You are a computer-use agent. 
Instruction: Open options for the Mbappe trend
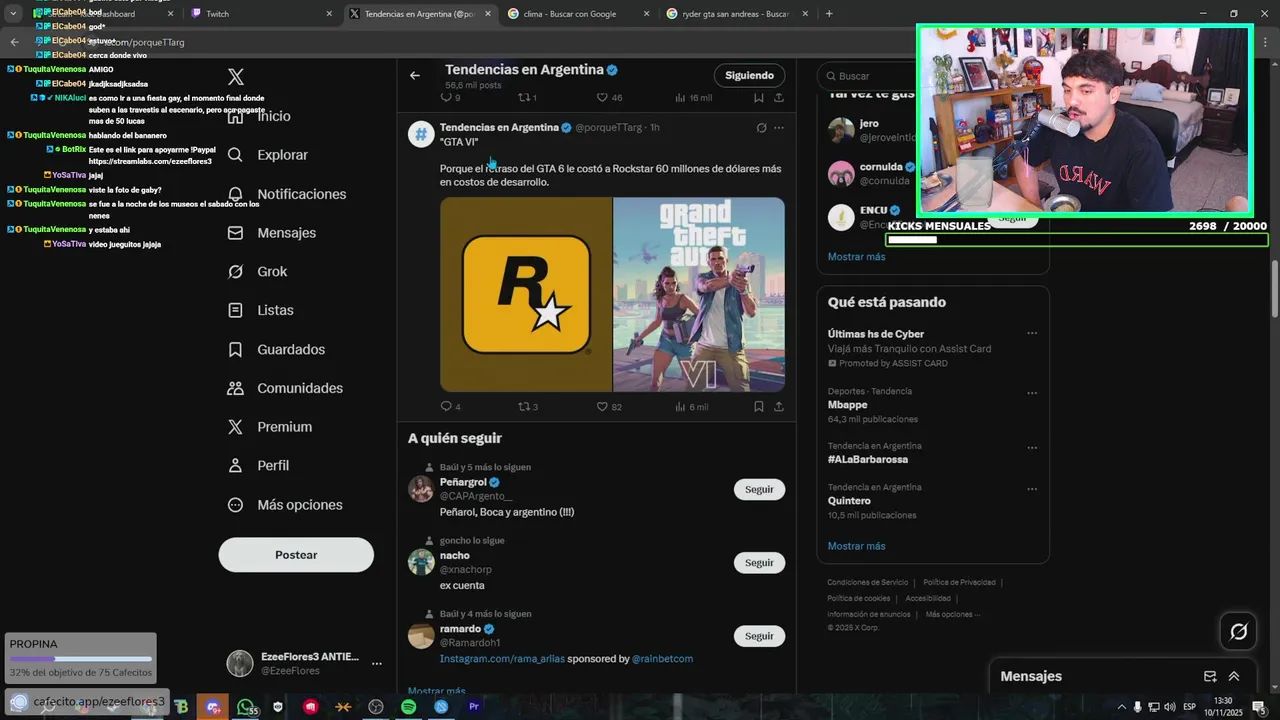coord(1032,393)
